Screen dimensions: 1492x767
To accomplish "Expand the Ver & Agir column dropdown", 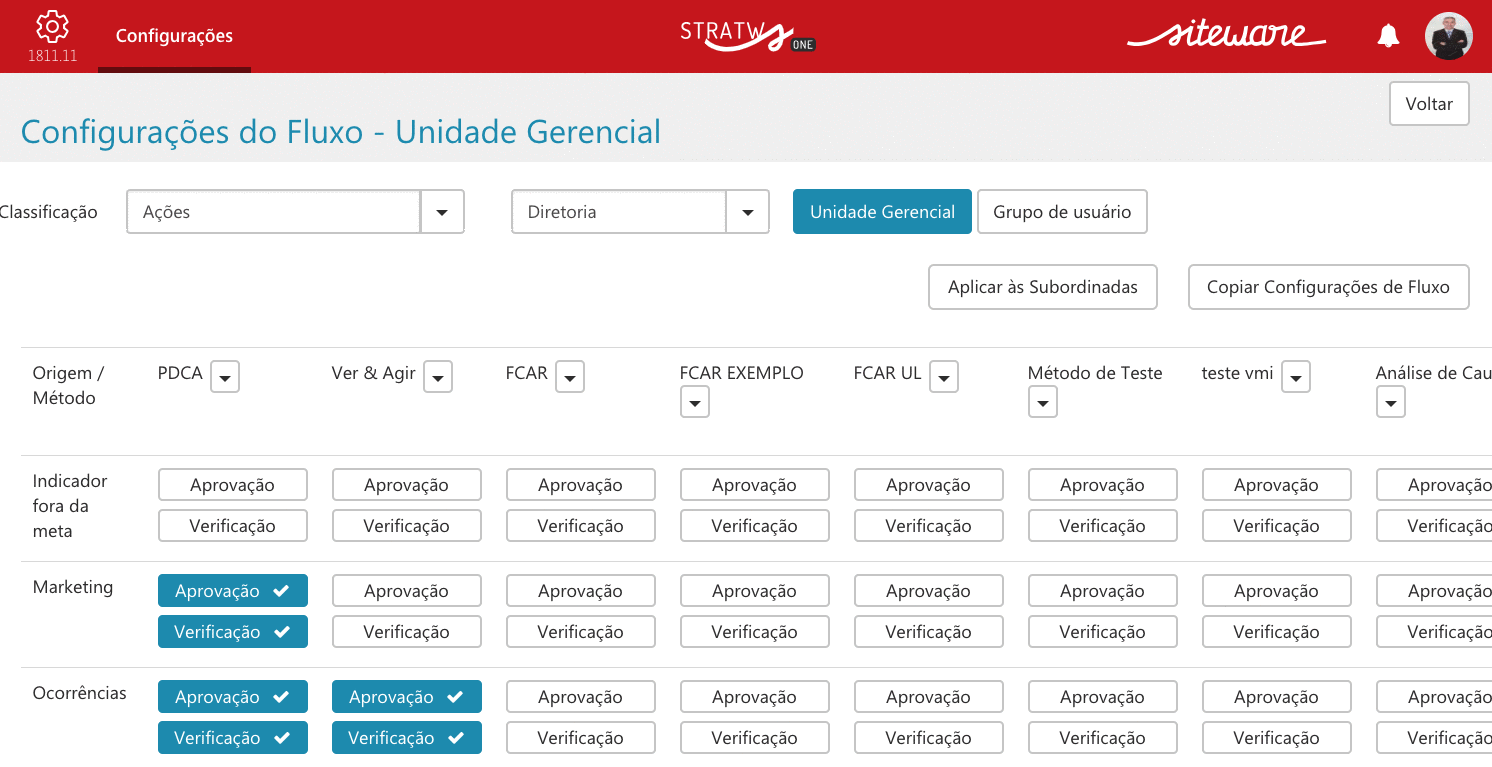I will pos(438,377).
